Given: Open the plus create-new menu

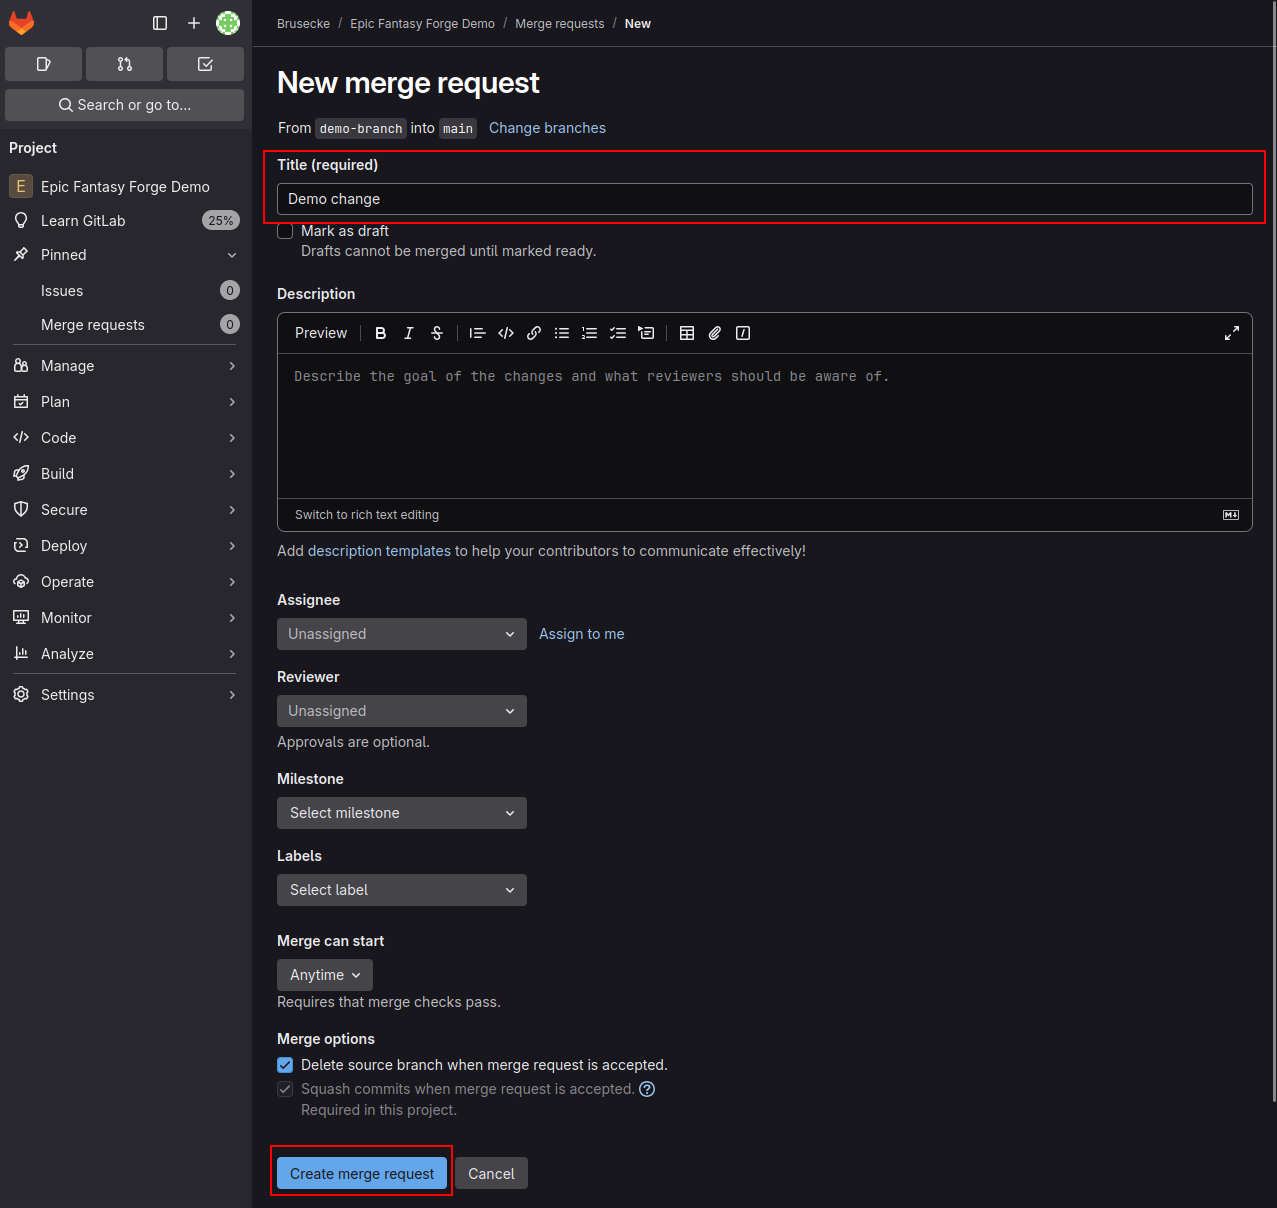Looking at the screenshot, I should pos(194,23).
